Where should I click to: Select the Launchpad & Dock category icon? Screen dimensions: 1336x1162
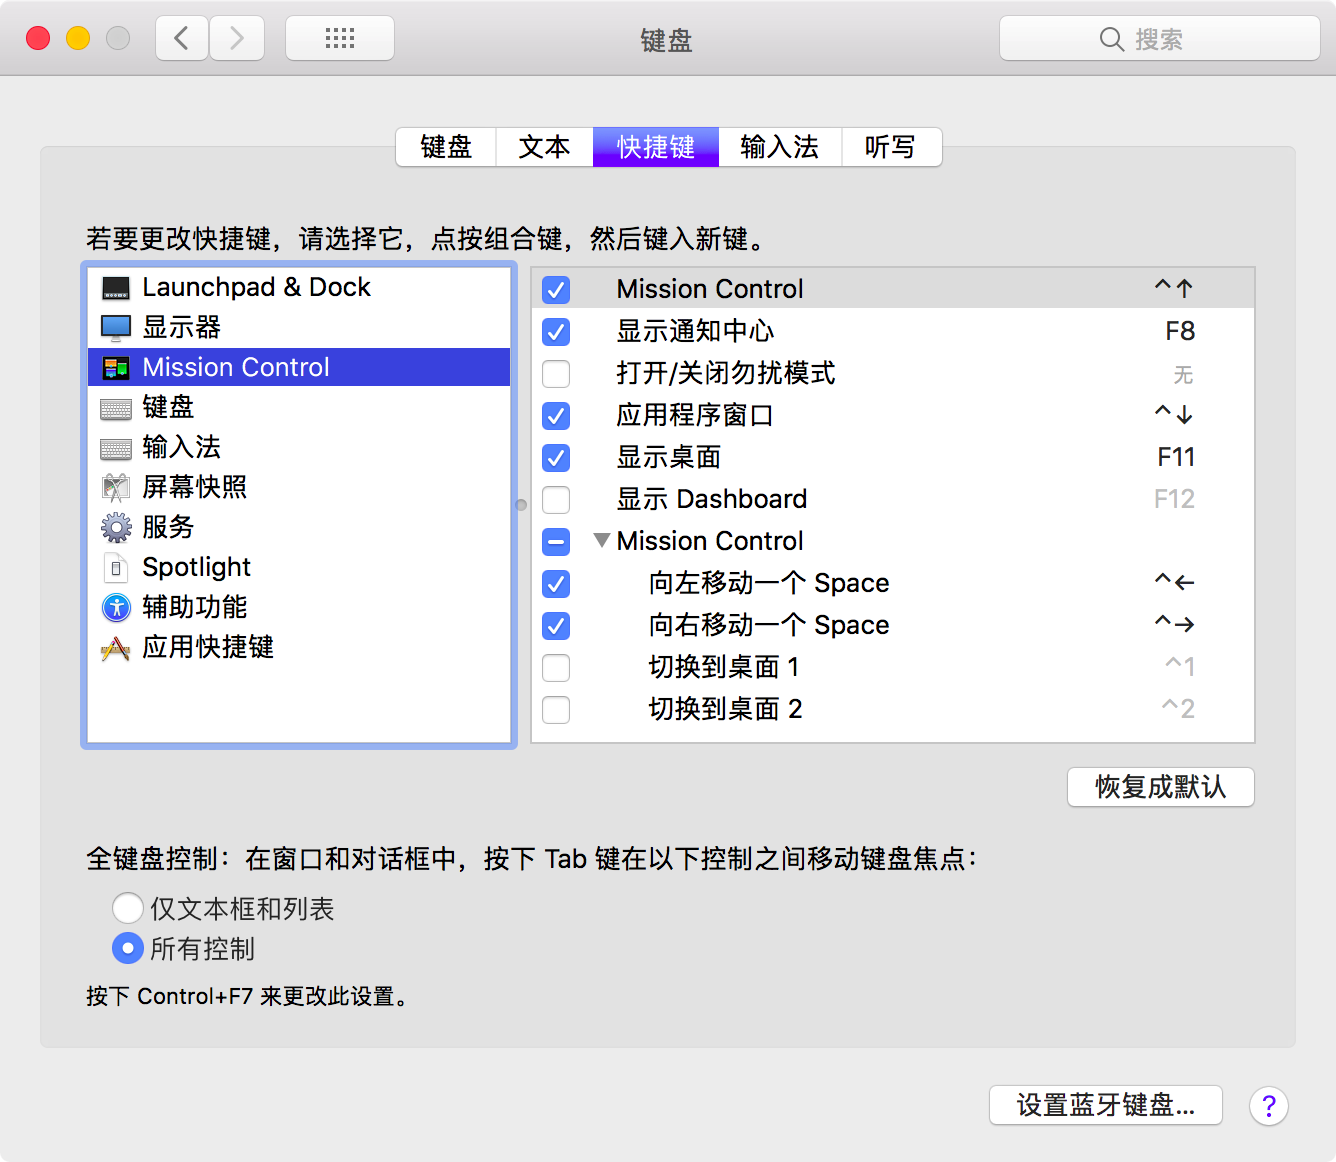tap(116, 288)
